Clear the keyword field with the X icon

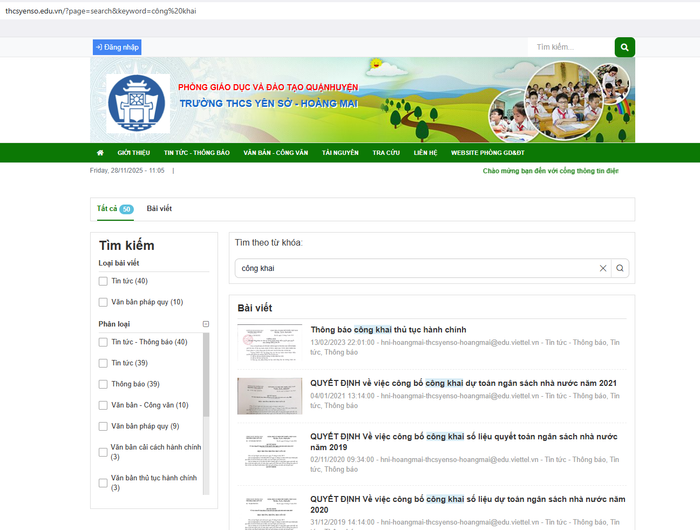(x=603, y=268)
